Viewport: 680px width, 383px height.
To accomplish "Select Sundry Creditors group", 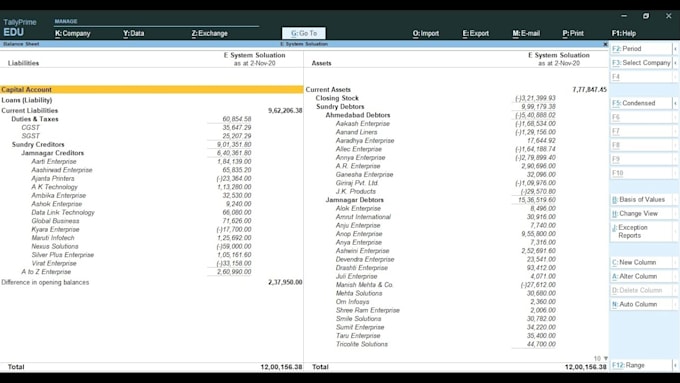I will click(x=38, y=144).
